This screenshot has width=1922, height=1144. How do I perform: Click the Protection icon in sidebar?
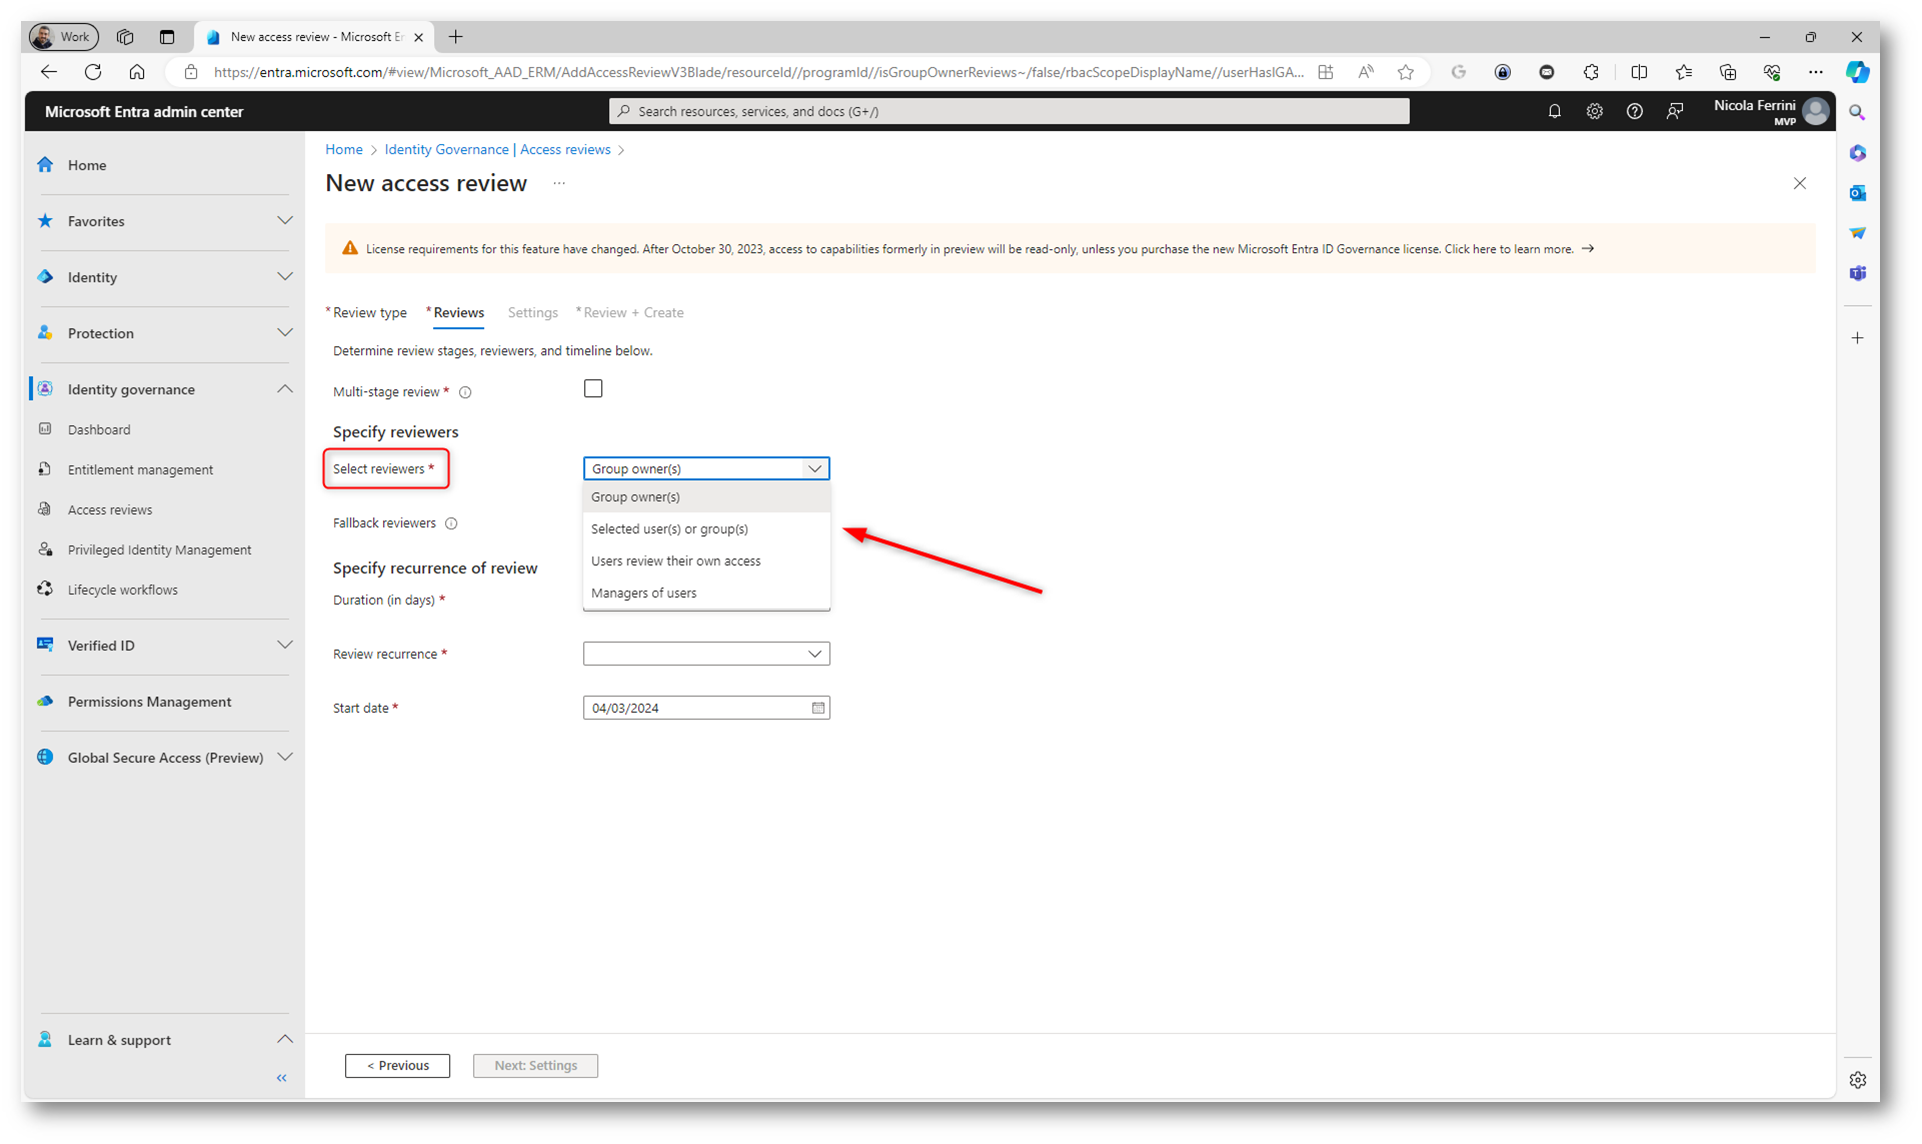coord(45,333)
